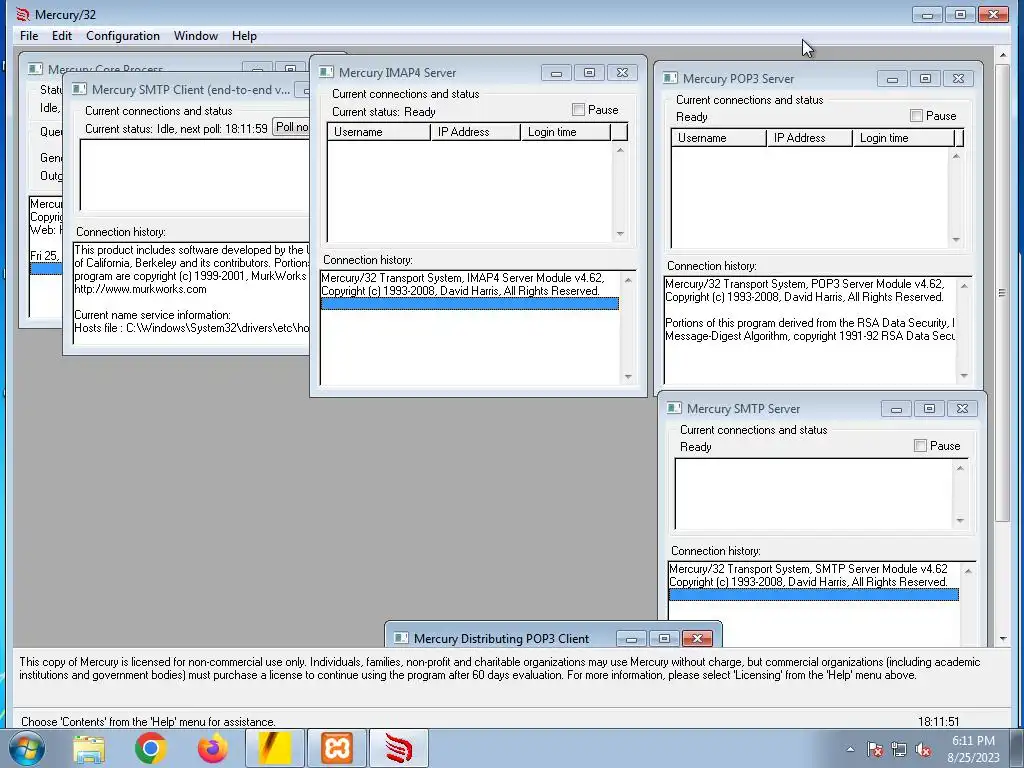Viewport: 1024px width, 768px height.
Task: Minimize the Mercury SMTP Server window
Action: 896,409
